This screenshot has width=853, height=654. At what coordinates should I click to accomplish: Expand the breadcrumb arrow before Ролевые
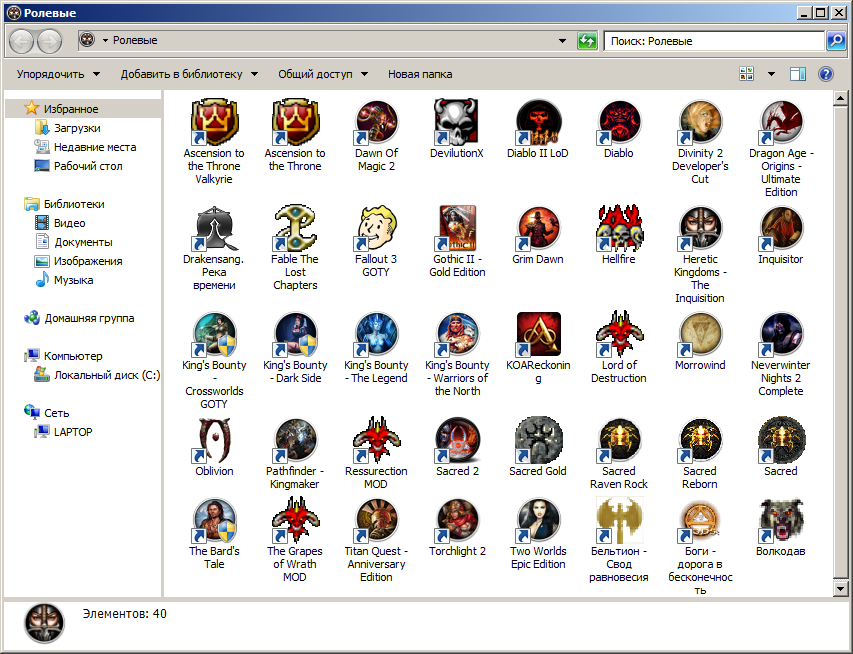pos(105,40)
